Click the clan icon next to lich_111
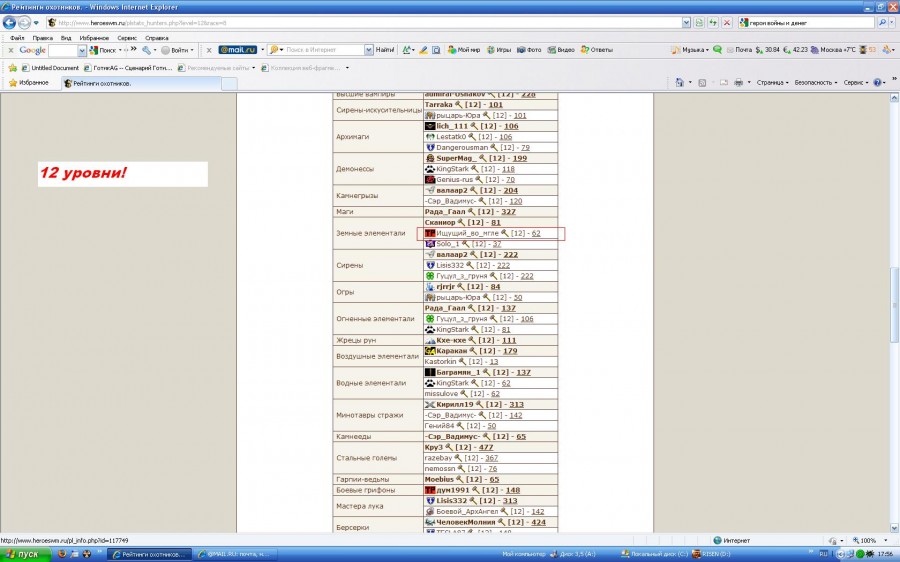 pos(430,126)
